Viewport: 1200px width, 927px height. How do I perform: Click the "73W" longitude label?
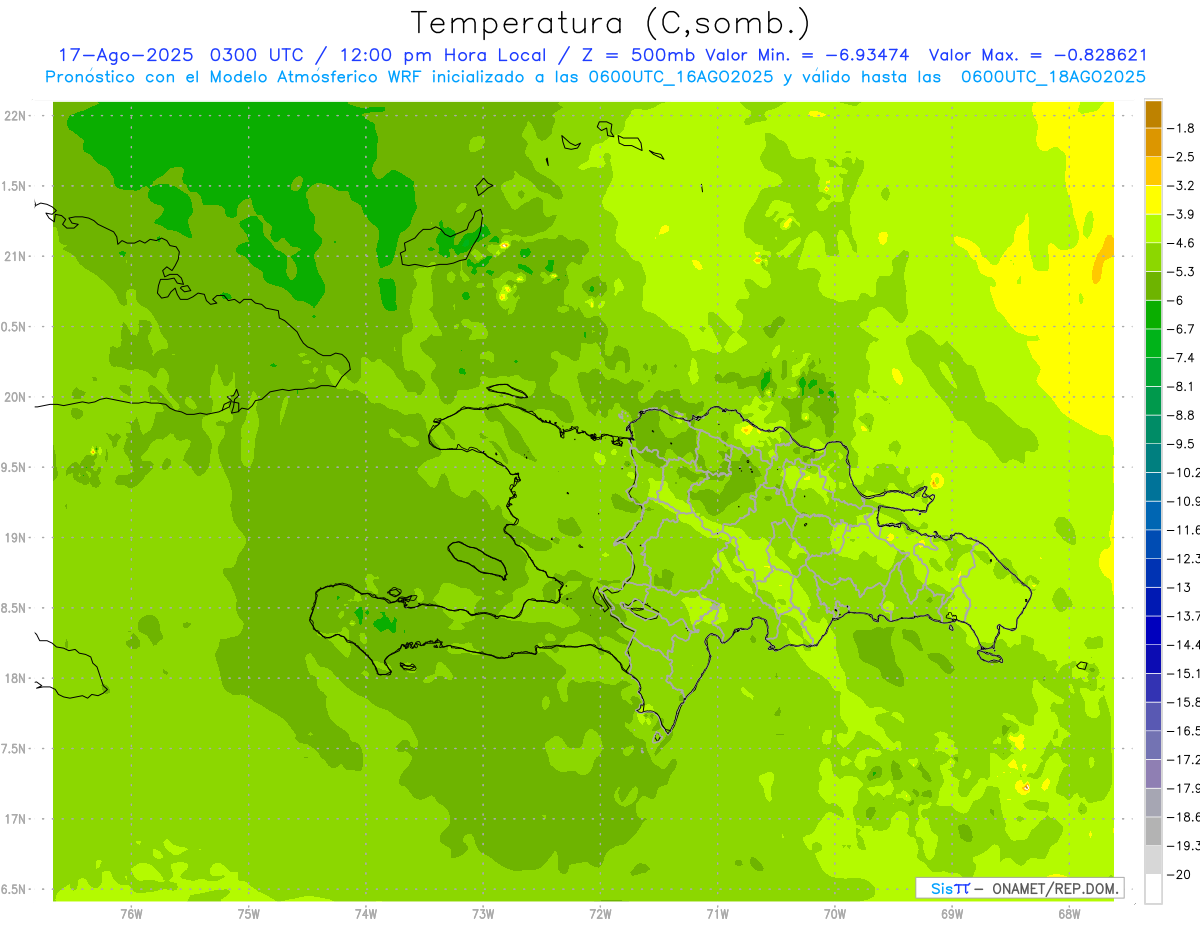[x=483, y=914]
